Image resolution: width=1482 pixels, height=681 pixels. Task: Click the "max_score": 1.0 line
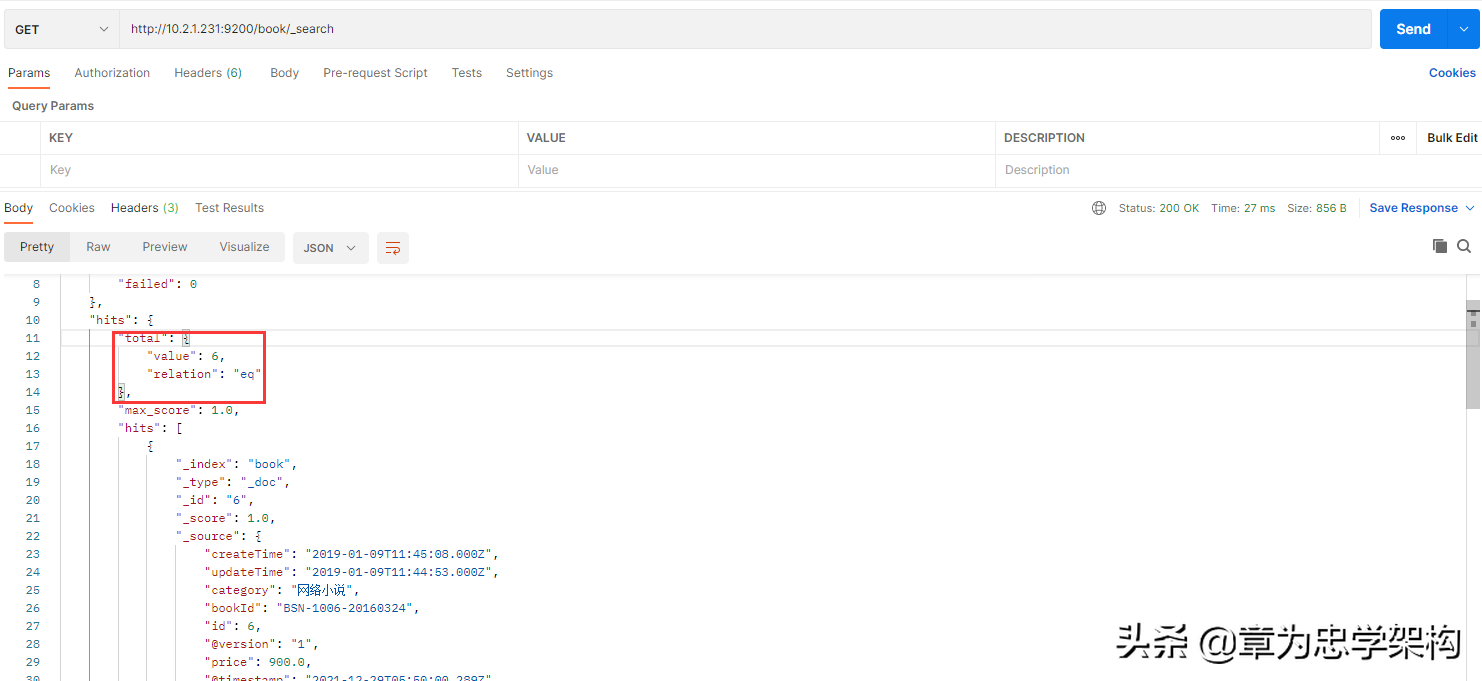coord(179,410)
